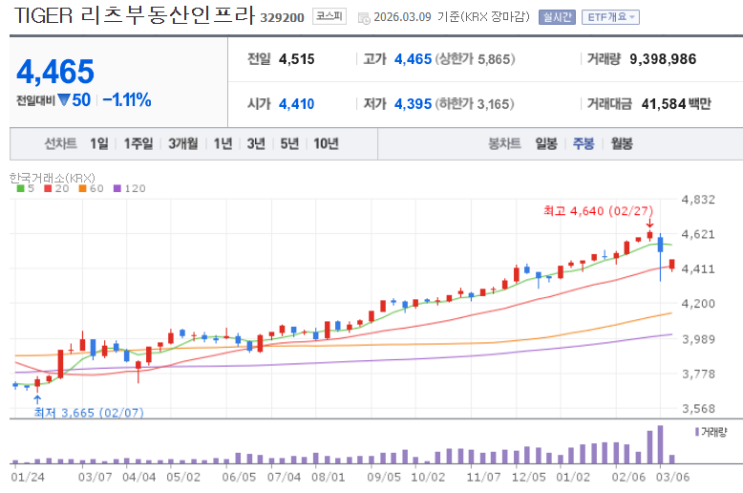Click the 최고 4,640 (02/27) high marker
The image size is (743, 493).
pos(598,210)
